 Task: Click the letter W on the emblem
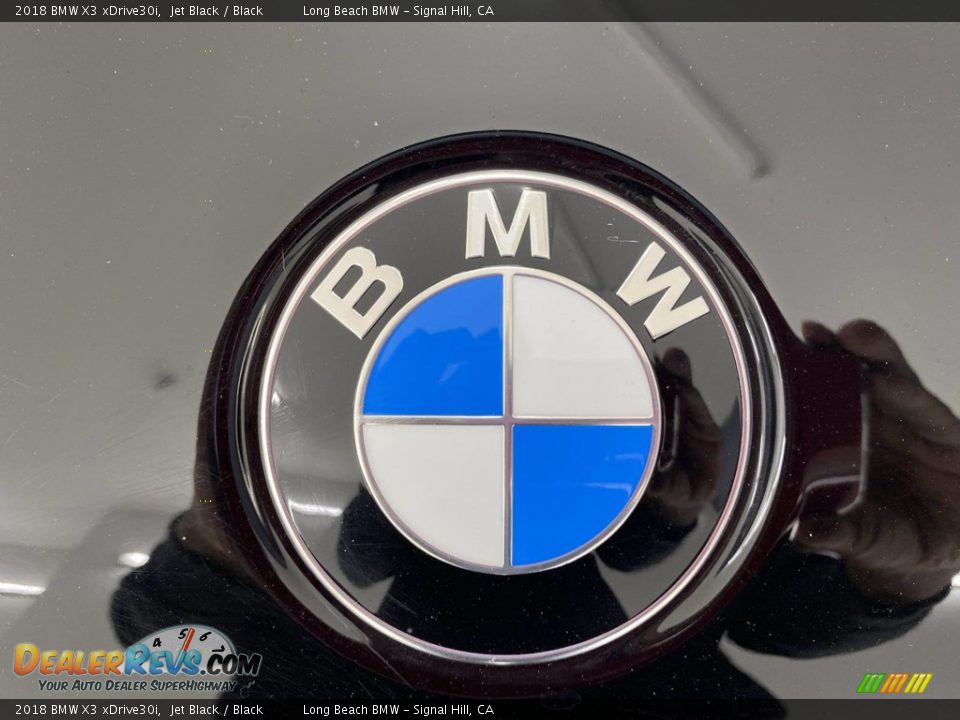[x=664, y=290]
